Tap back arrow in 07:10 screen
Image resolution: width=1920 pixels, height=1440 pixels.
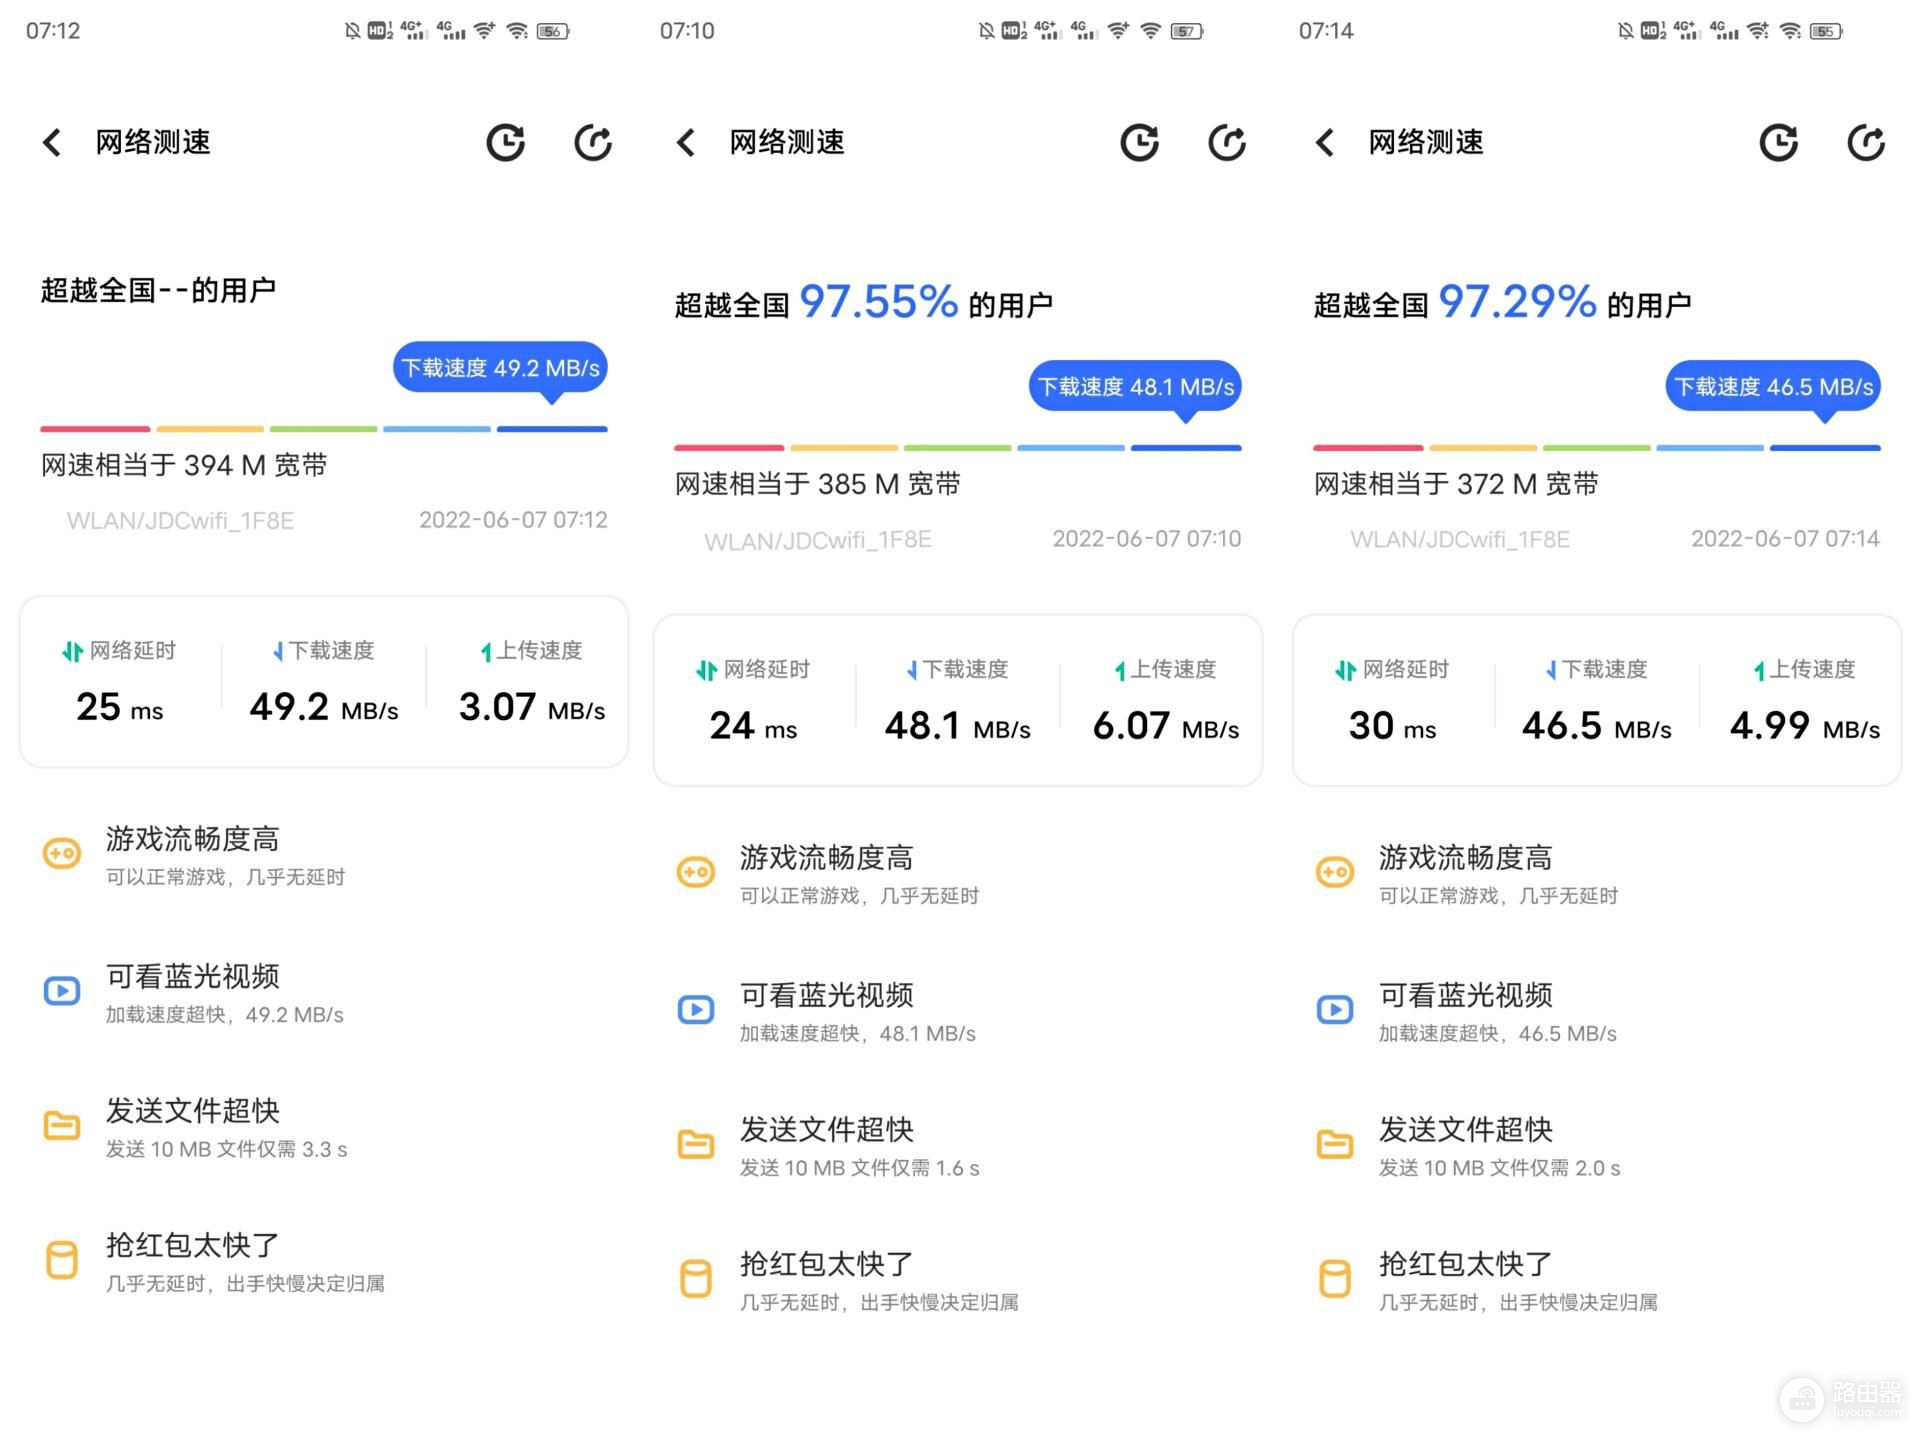[x=686, y=142]
